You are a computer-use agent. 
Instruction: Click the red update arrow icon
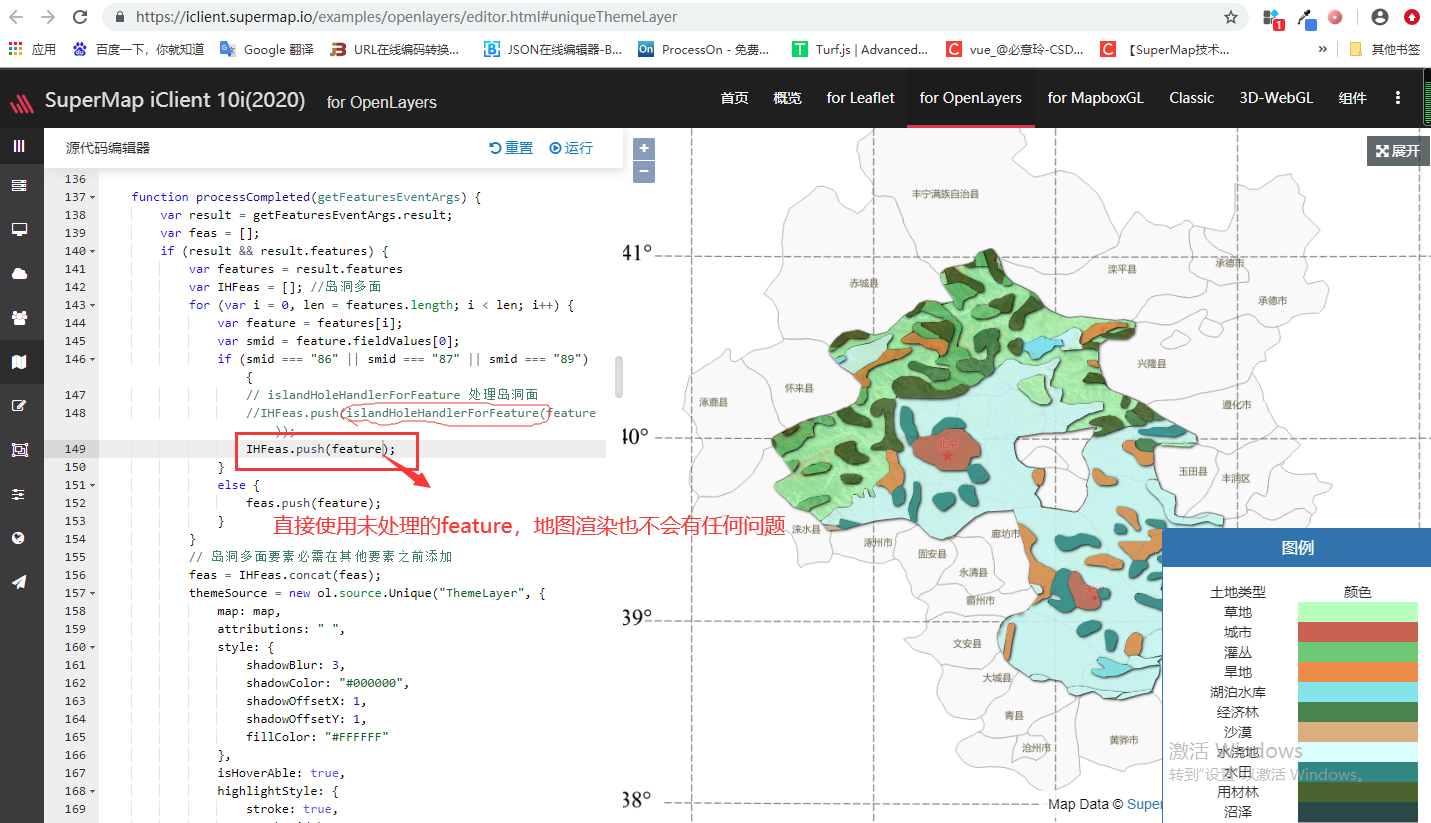[x=1411, y=17]
